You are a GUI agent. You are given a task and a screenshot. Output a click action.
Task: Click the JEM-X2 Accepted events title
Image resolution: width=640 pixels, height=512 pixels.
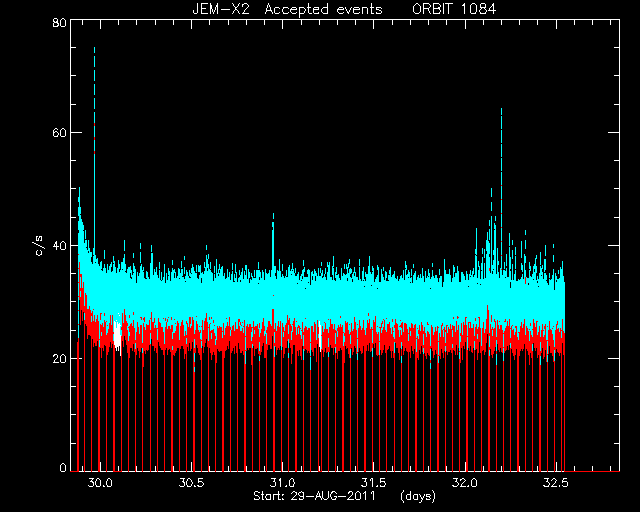tap(287, 9)
